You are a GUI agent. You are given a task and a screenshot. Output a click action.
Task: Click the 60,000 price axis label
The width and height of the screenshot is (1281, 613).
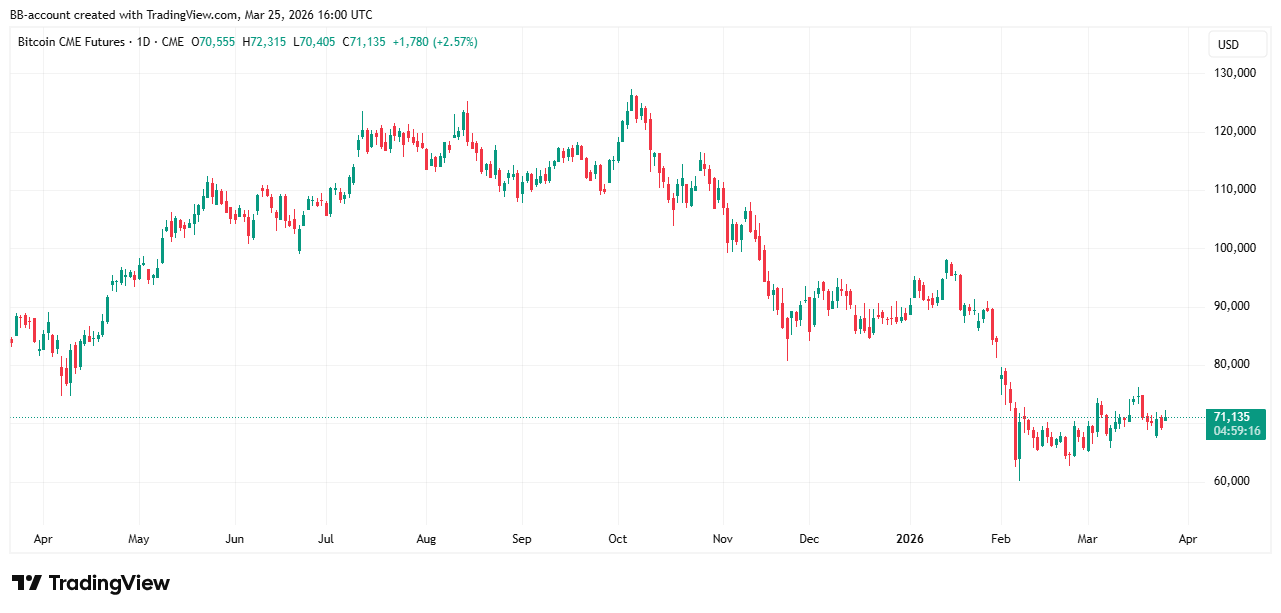(x=1235, y=481)
